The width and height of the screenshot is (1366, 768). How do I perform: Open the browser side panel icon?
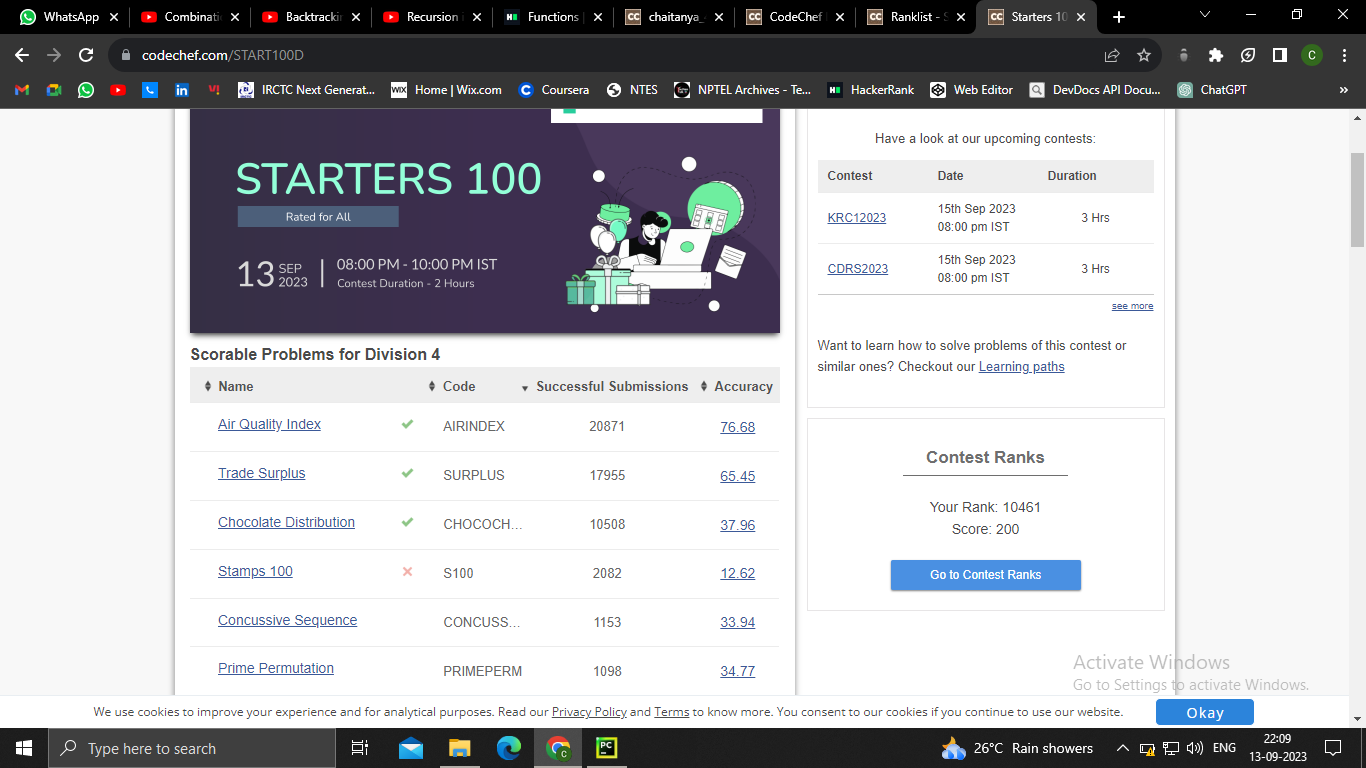click(x=1279, y=55)
